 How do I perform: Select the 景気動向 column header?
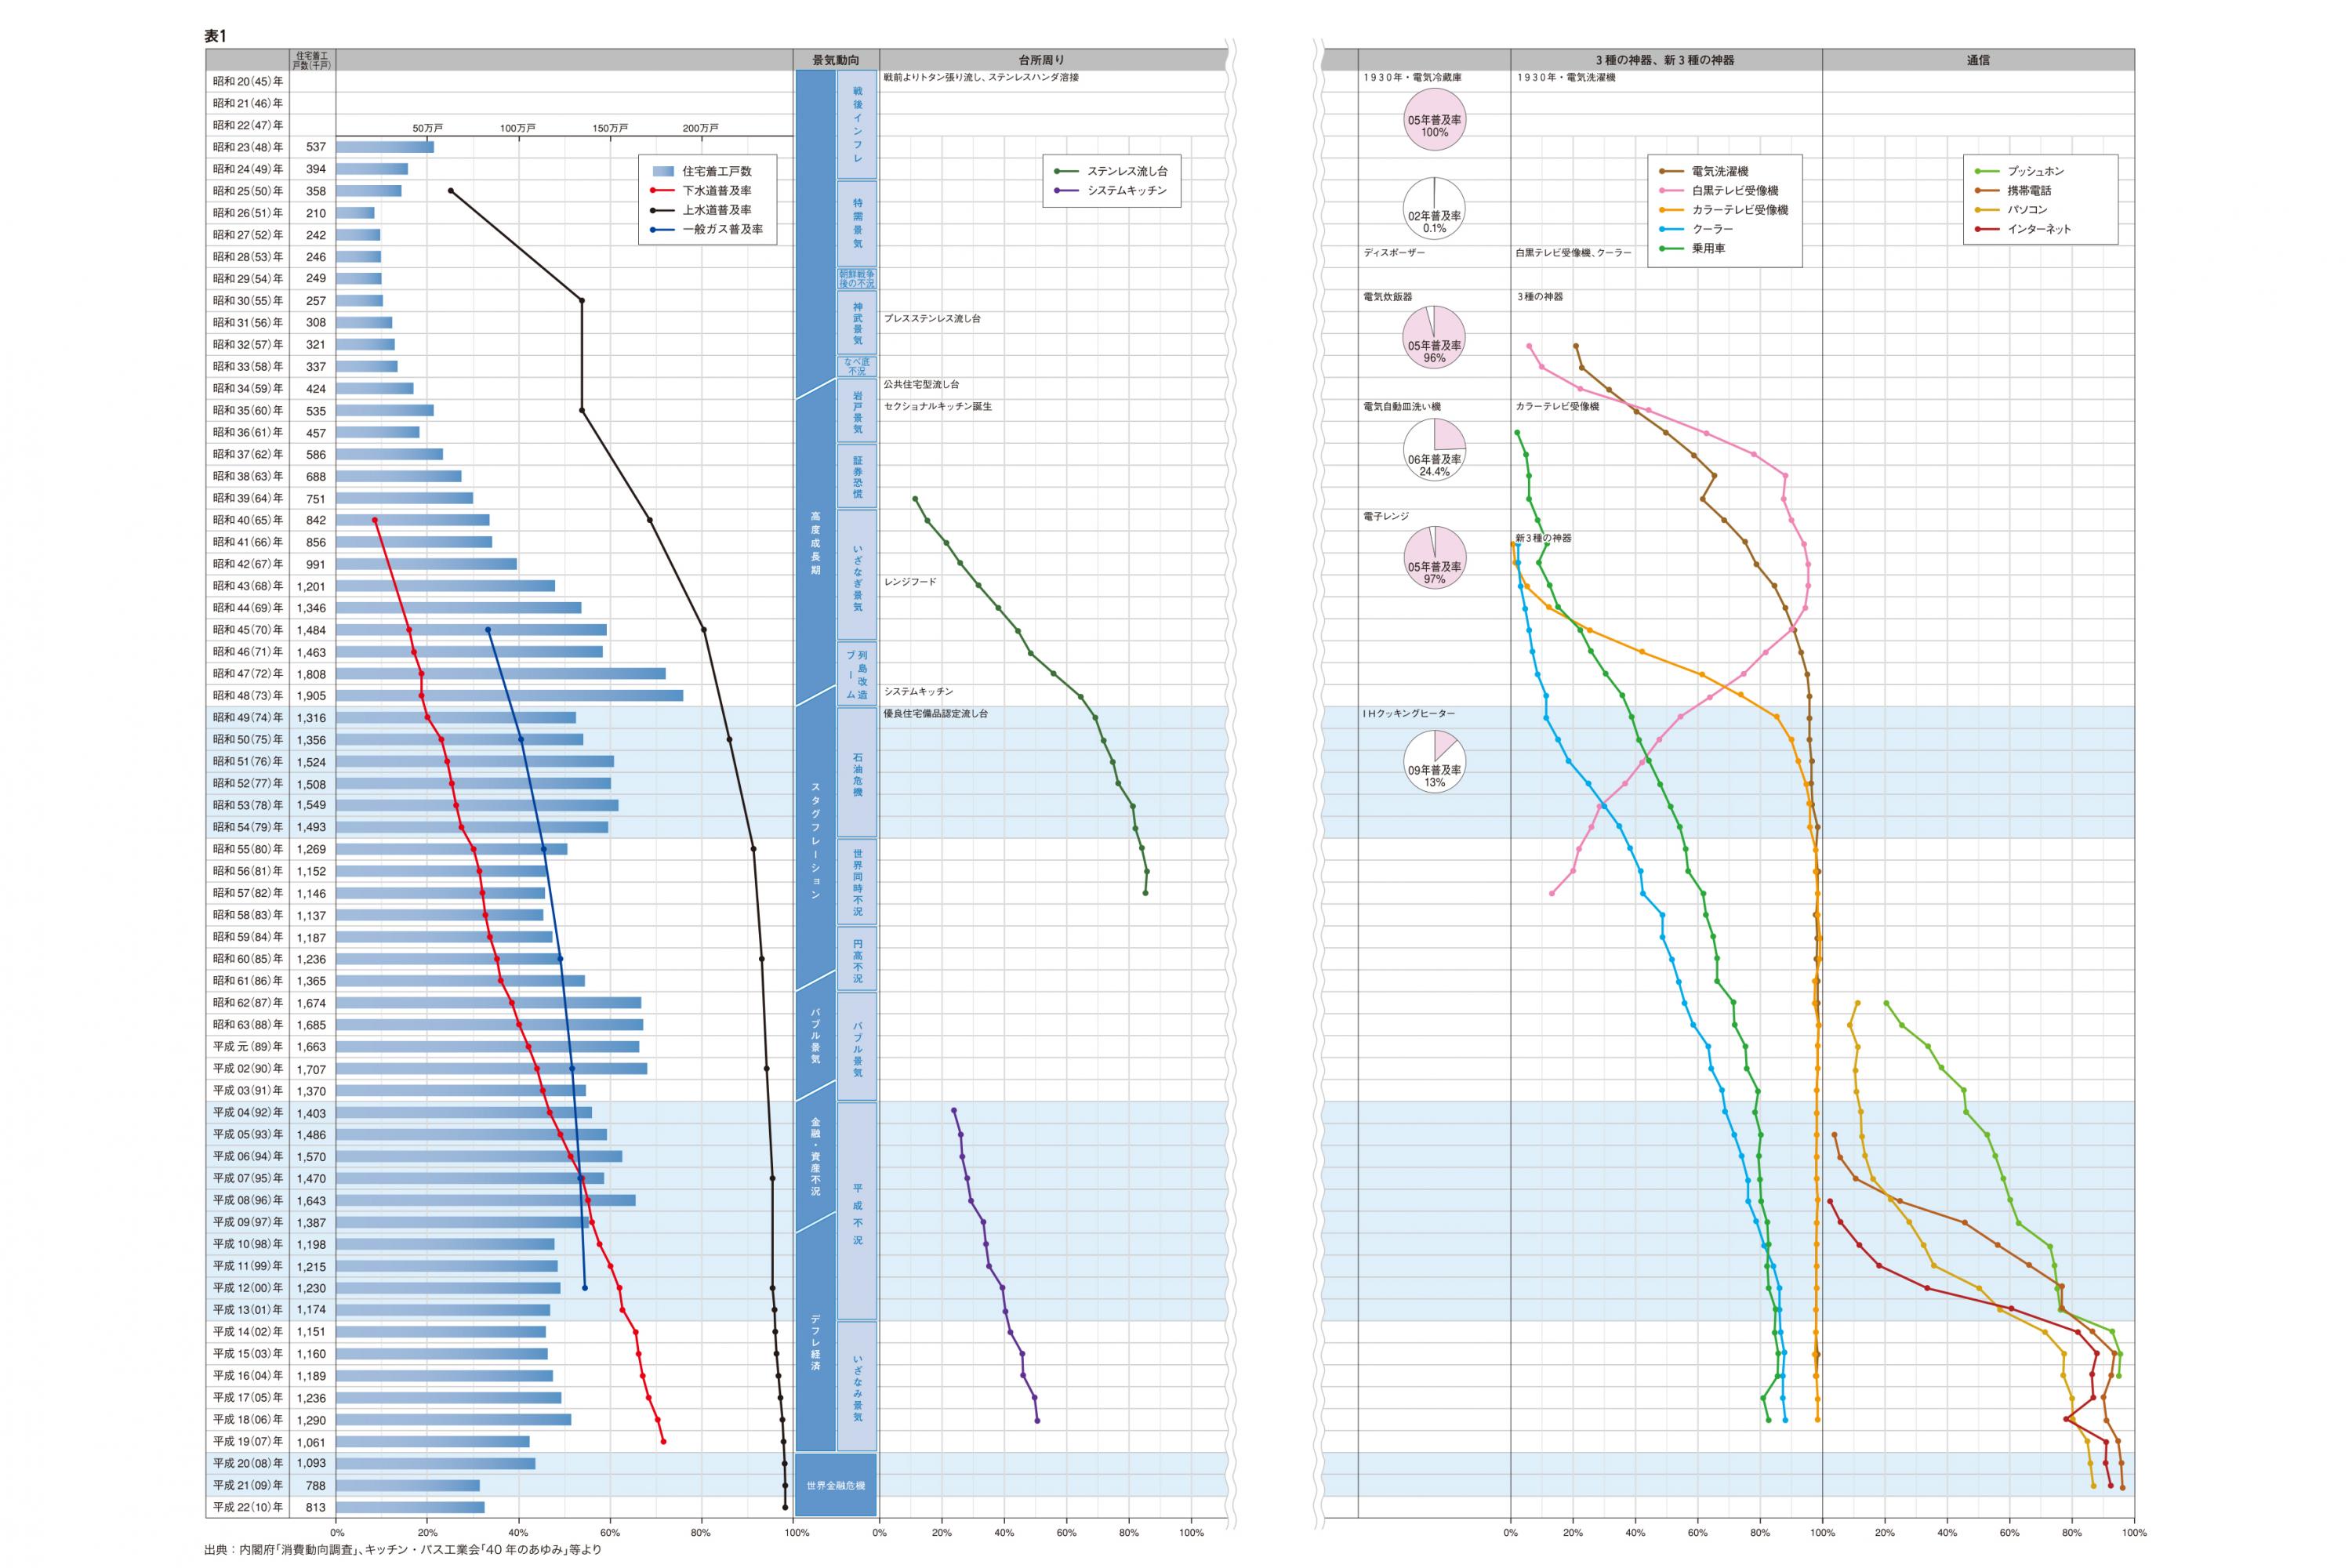coord(835,60)
